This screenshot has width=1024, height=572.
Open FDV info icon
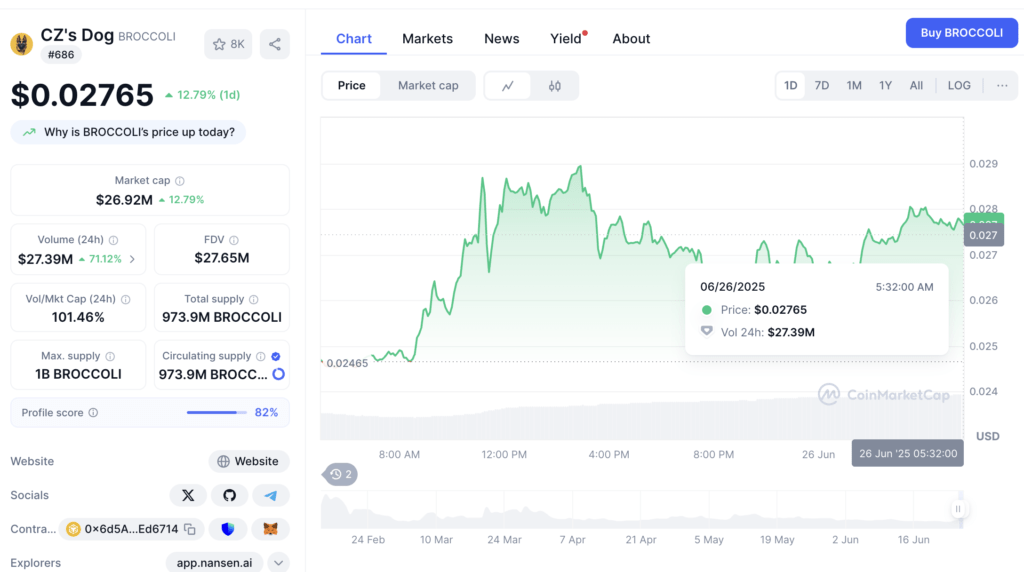click(x=234, y=240)
